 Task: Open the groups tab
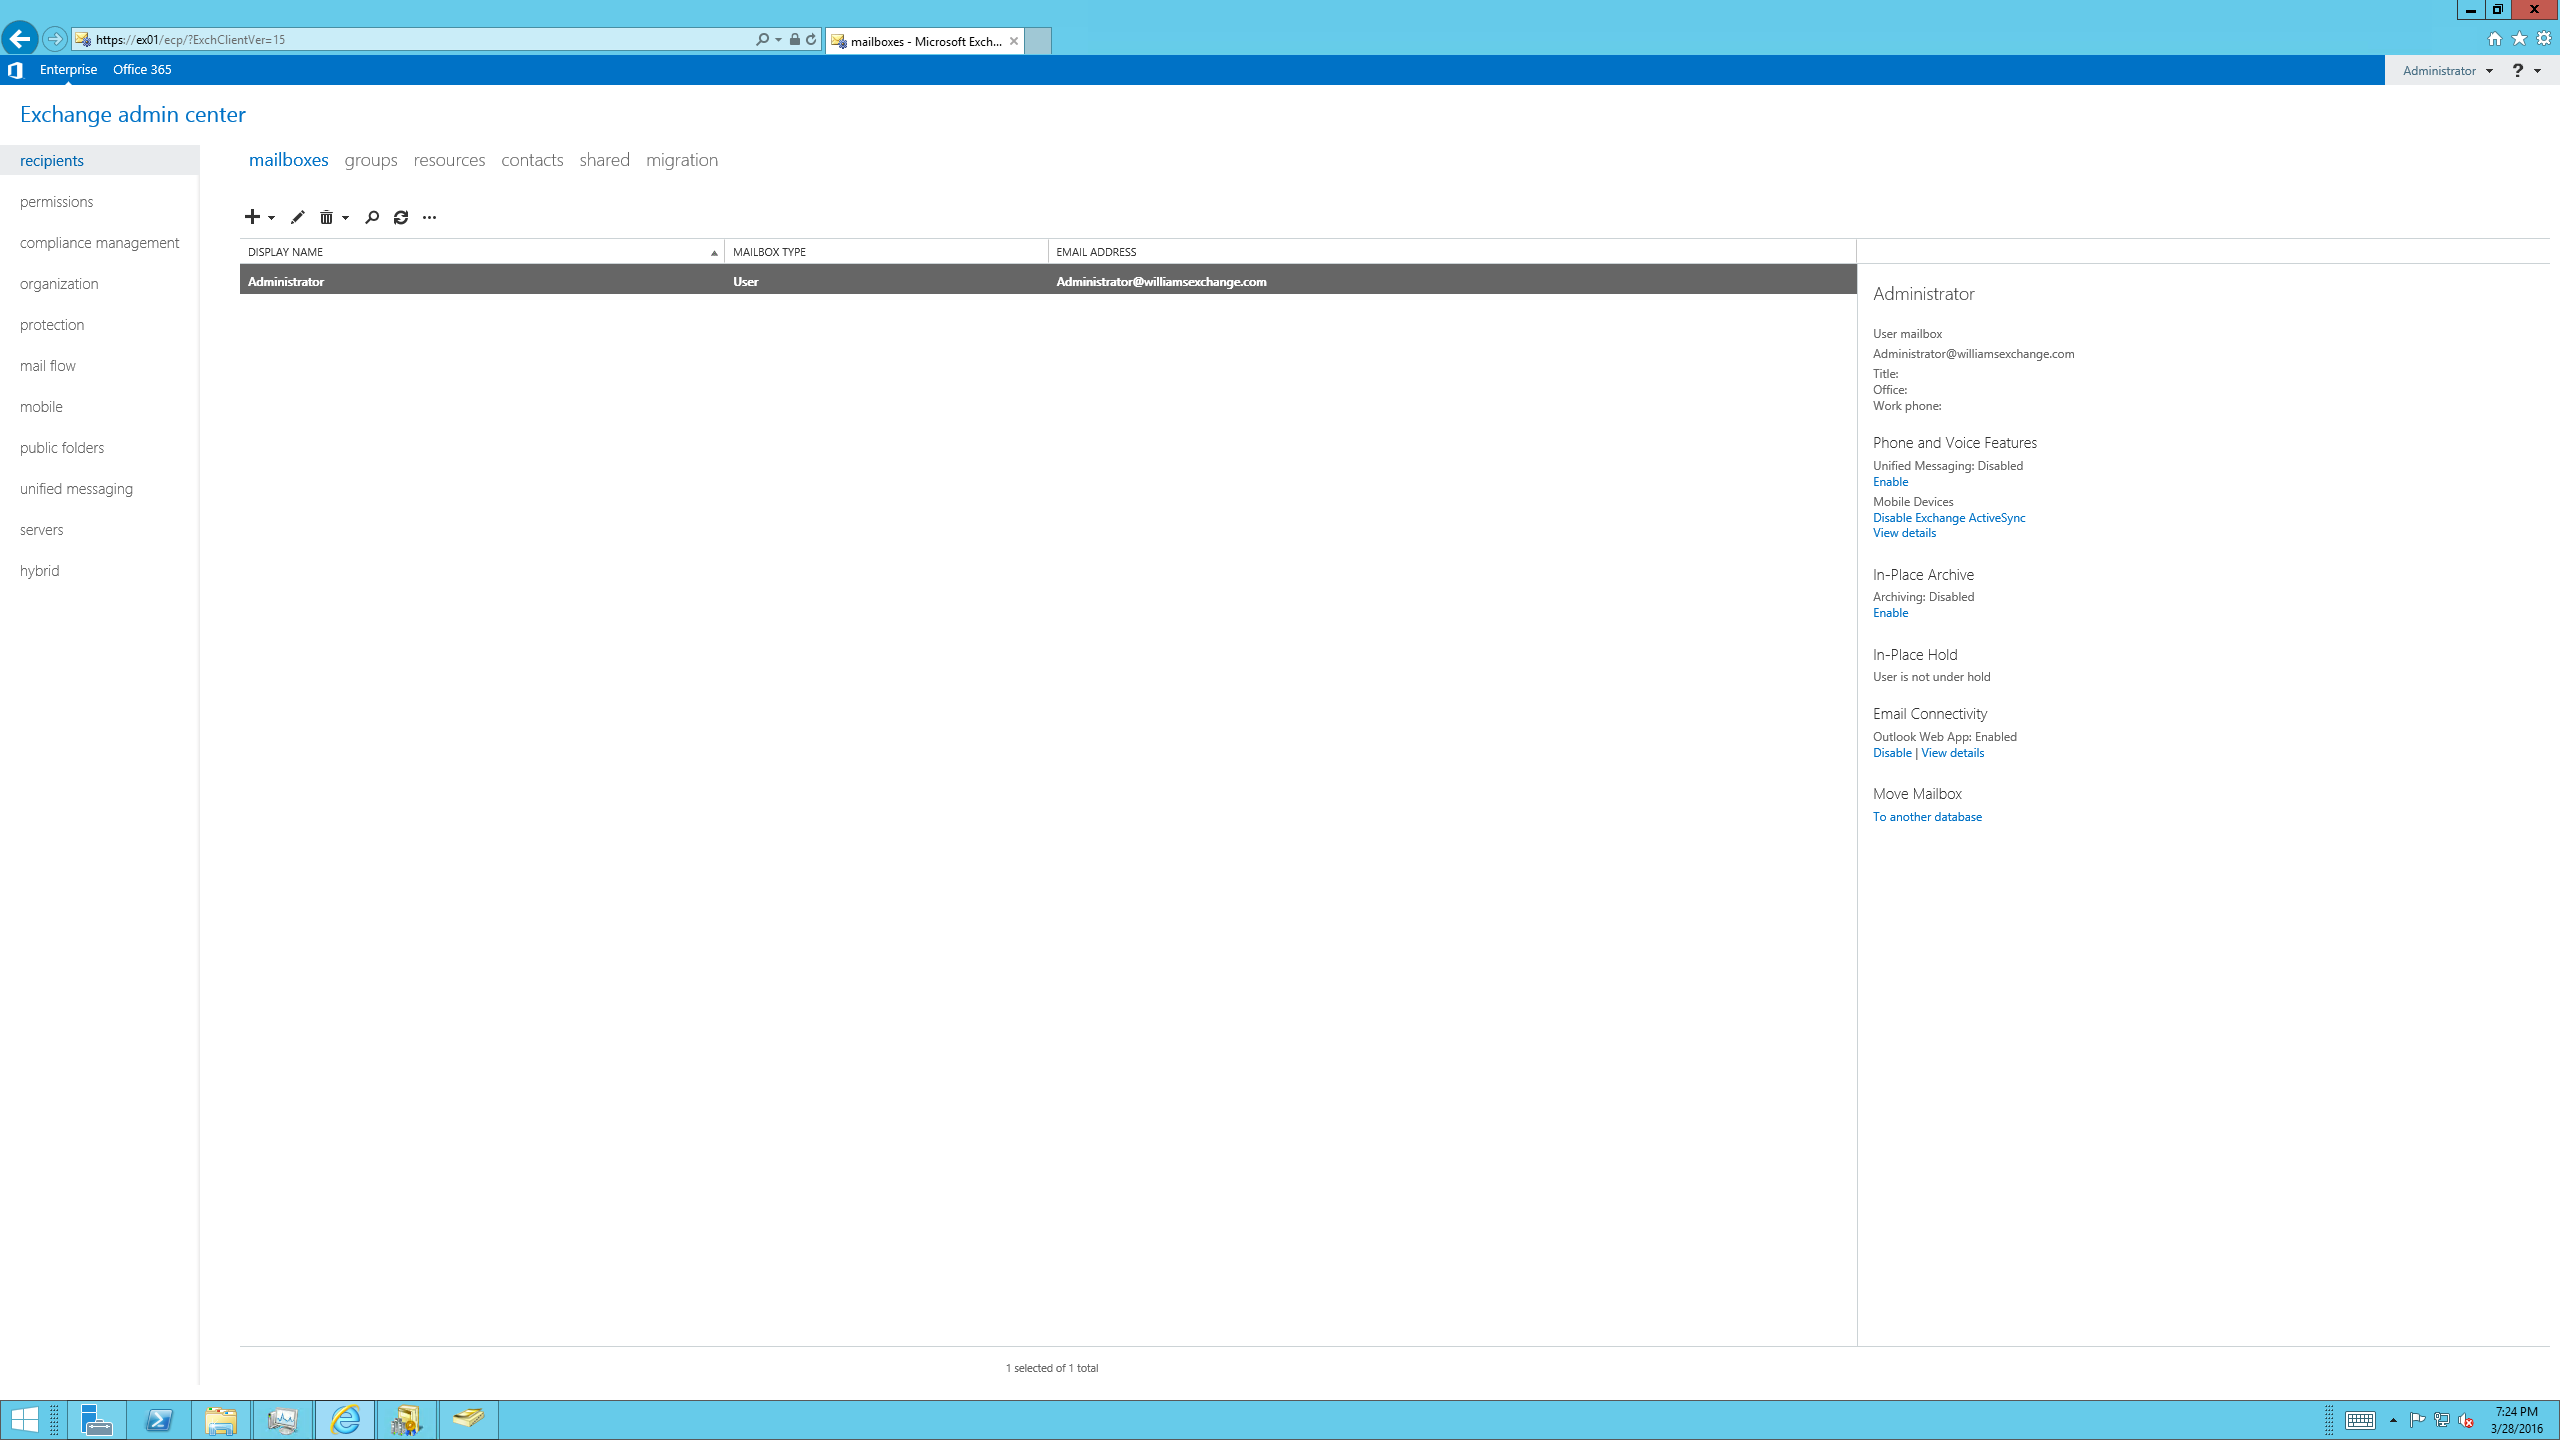point(371,158)
